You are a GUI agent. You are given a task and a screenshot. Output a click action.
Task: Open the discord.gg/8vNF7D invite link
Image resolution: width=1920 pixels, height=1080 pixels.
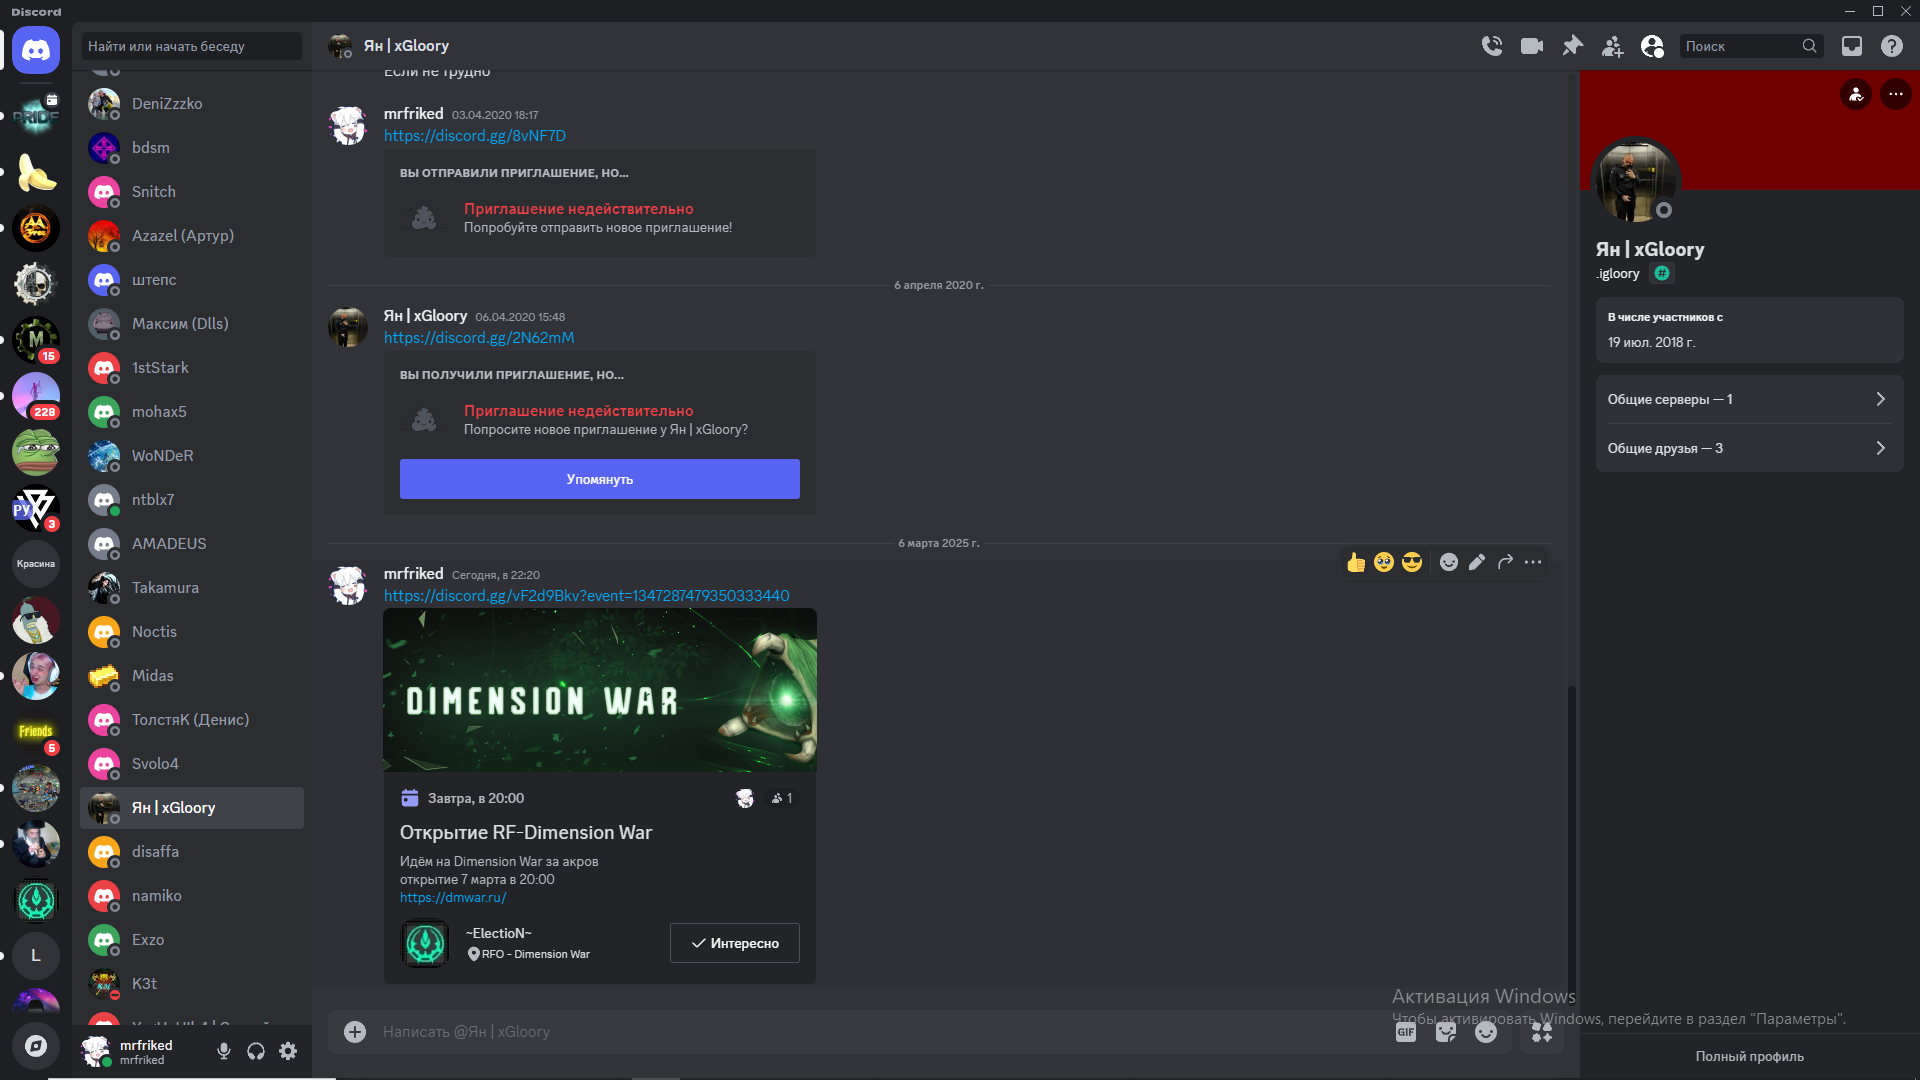475,136
